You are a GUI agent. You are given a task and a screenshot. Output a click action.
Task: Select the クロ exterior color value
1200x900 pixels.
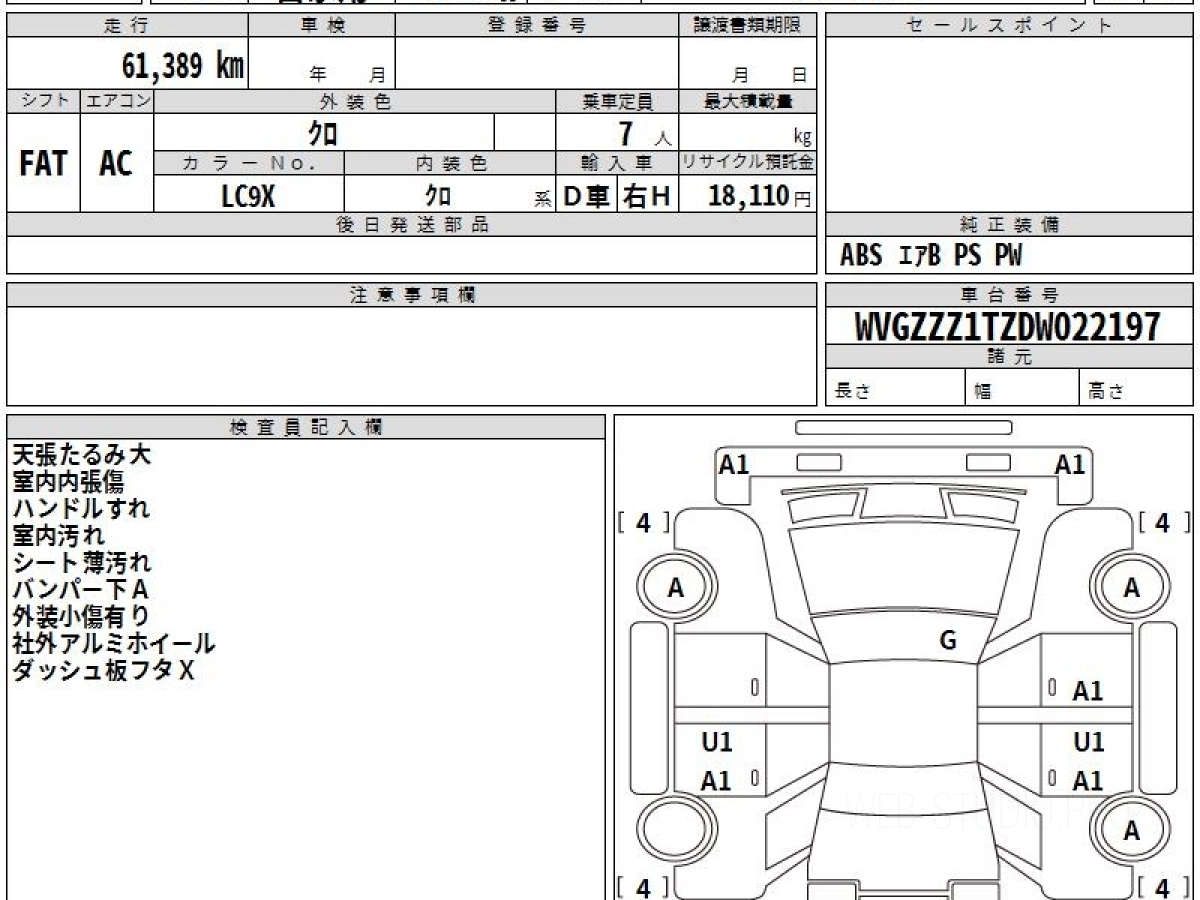click(x=323, y=133)
